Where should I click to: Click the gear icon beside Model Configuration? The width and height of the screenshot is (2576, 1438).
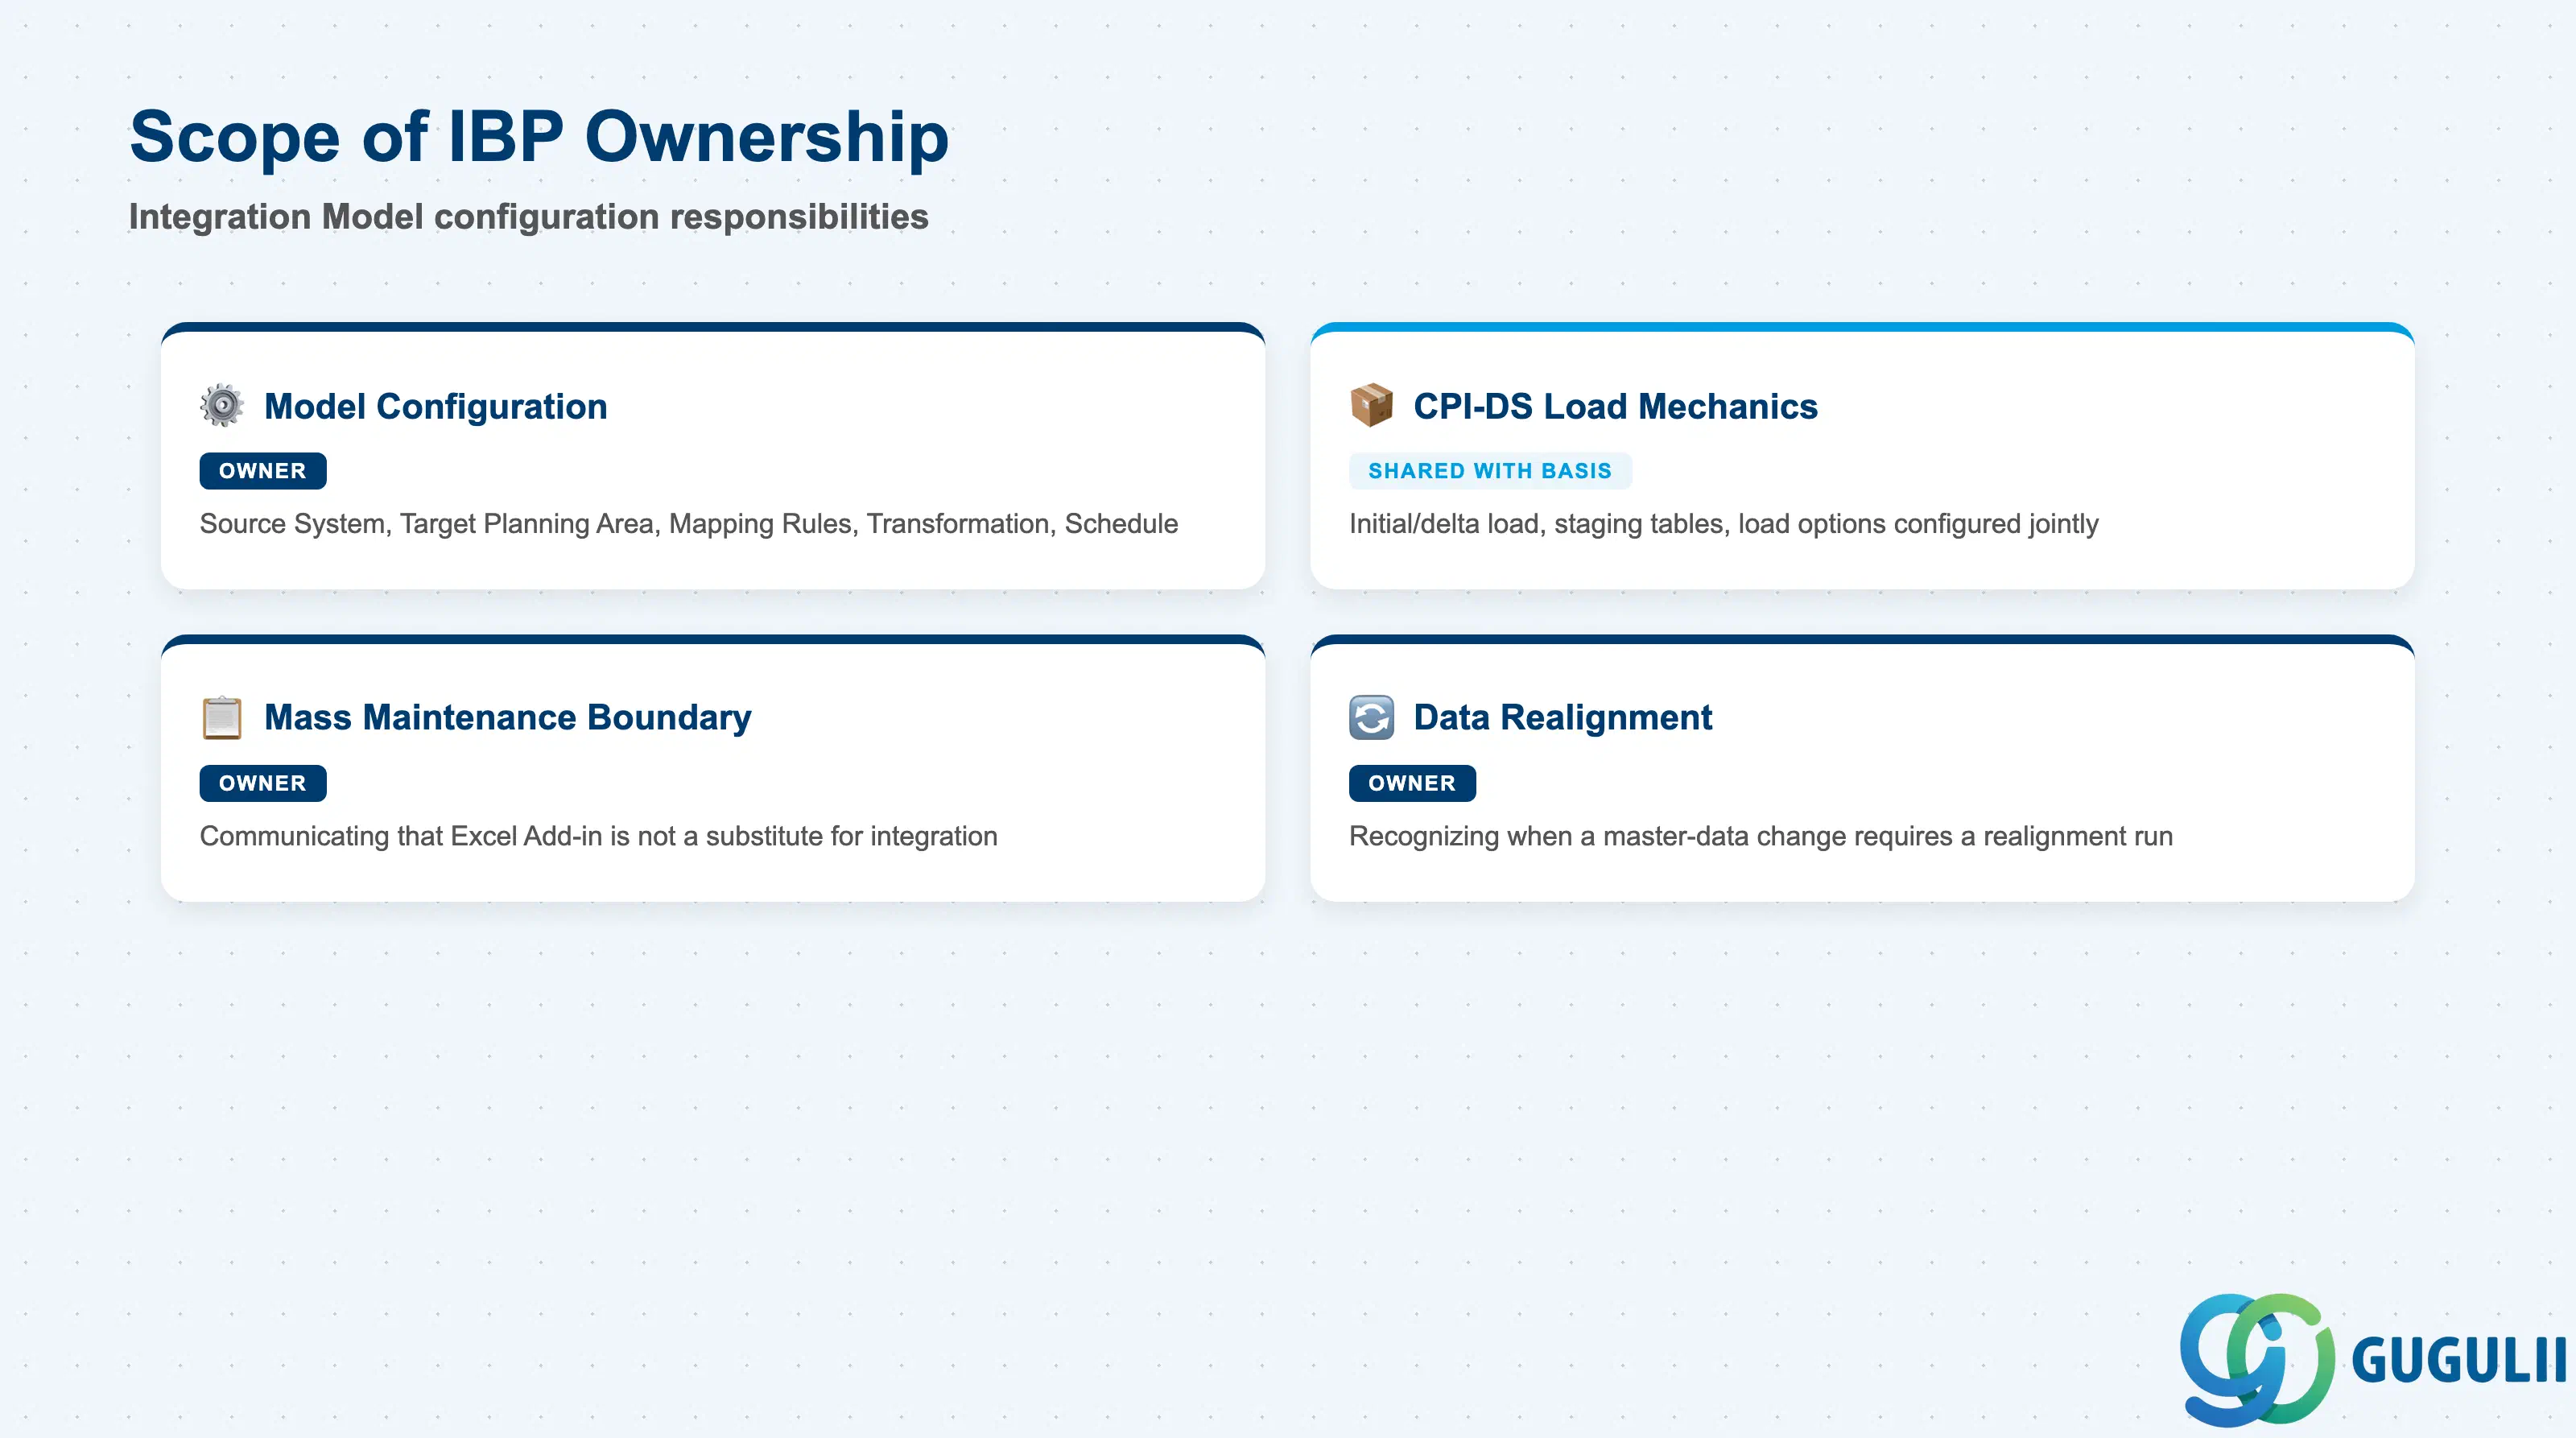tap(222, 406)
